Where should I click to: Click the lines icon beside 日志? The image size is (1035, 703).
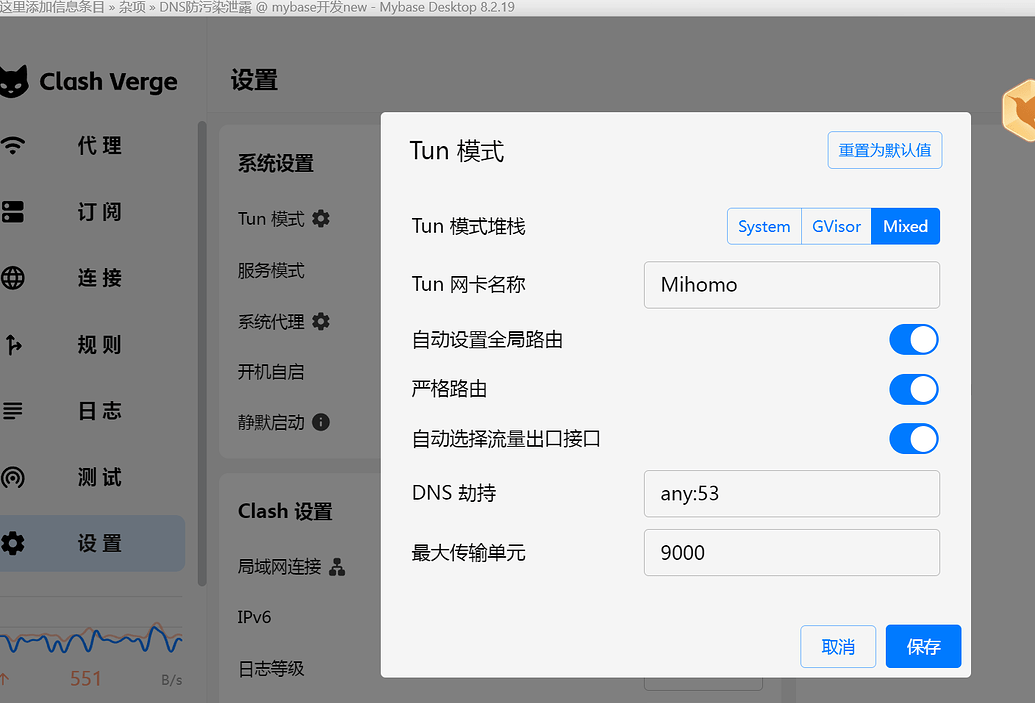tap(13, 411)
